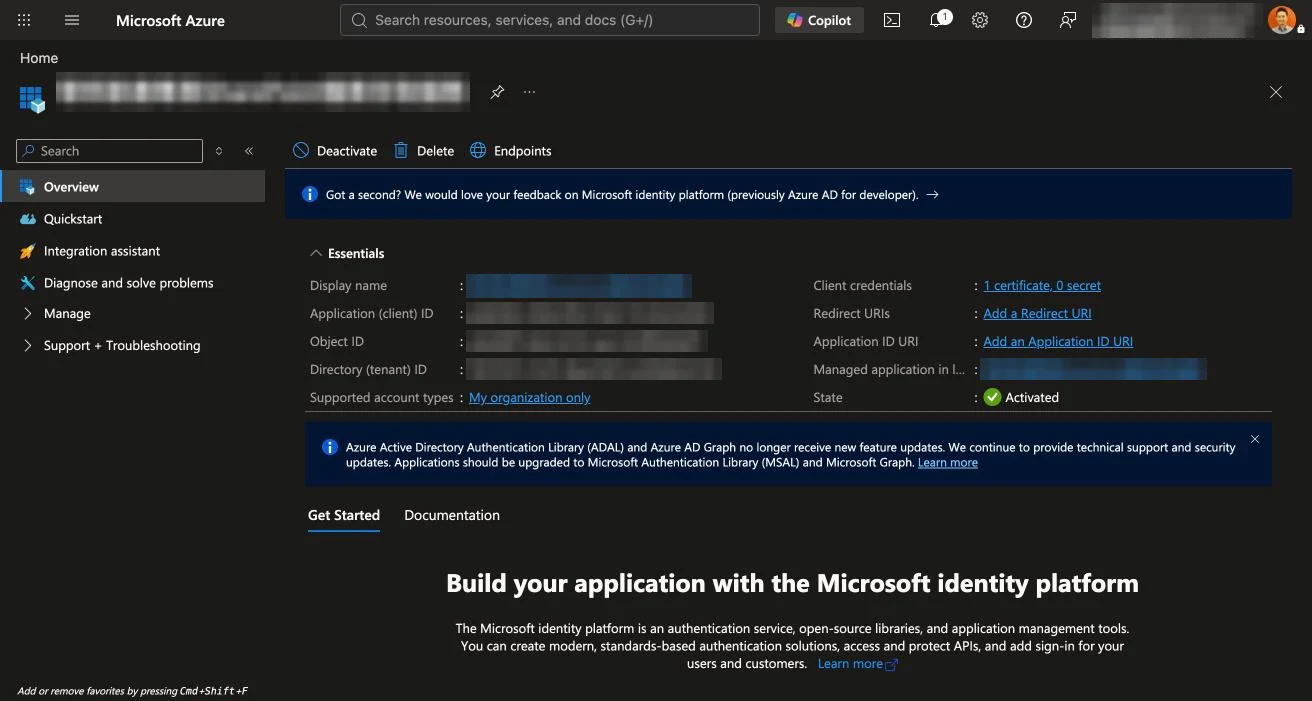Click the 'Supported account types' label
Viewport: 1312px width, 701px height.
(x=382, y=398)
